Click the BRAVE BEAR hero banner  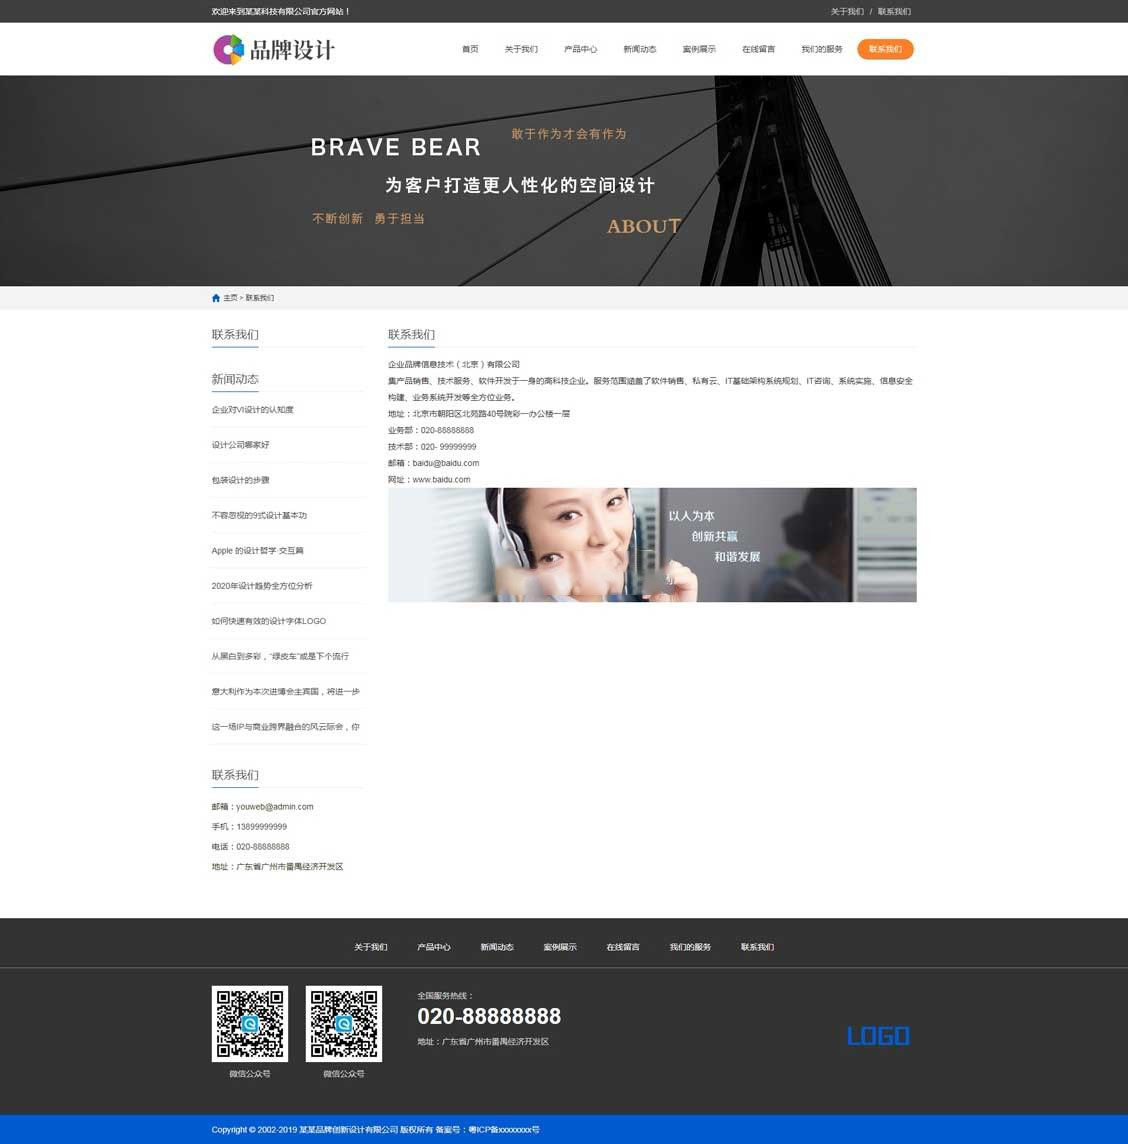click(564, 181)
